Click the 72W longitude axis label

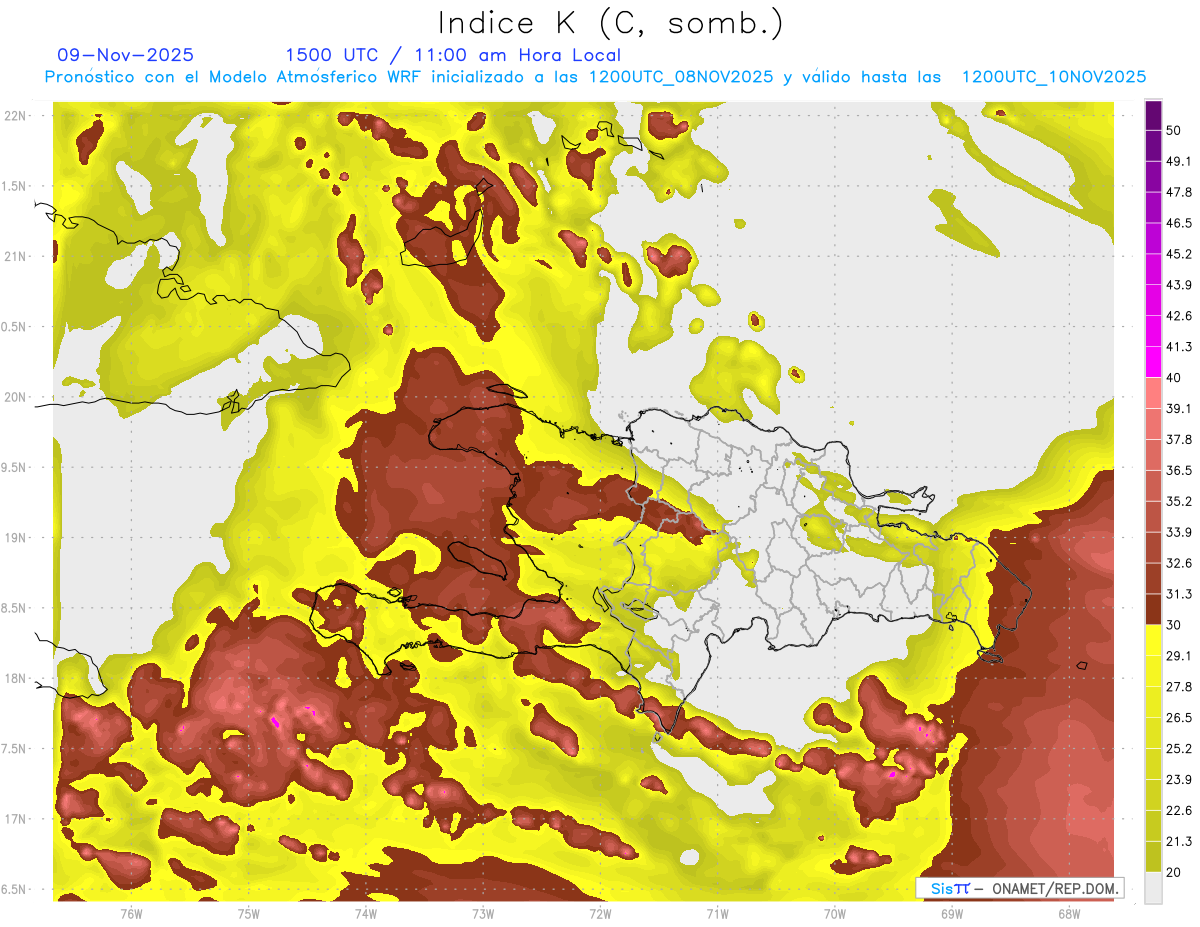(x=600, y=913)
